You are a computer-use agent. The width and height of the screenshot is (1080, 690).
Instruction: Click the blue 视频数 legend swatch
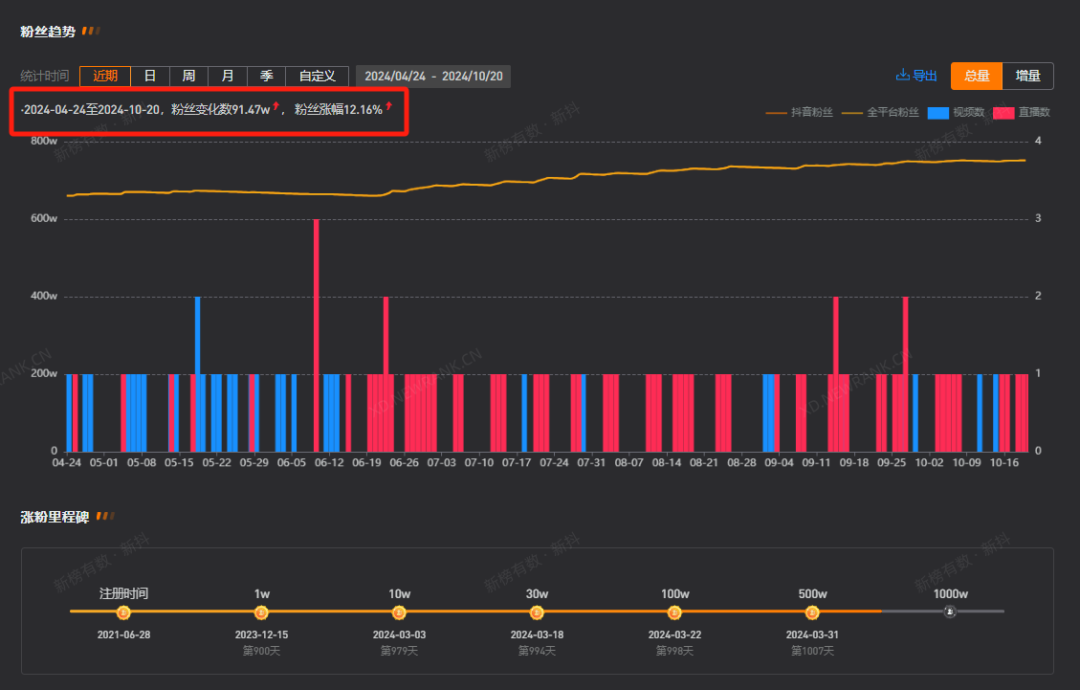[938, 113]
